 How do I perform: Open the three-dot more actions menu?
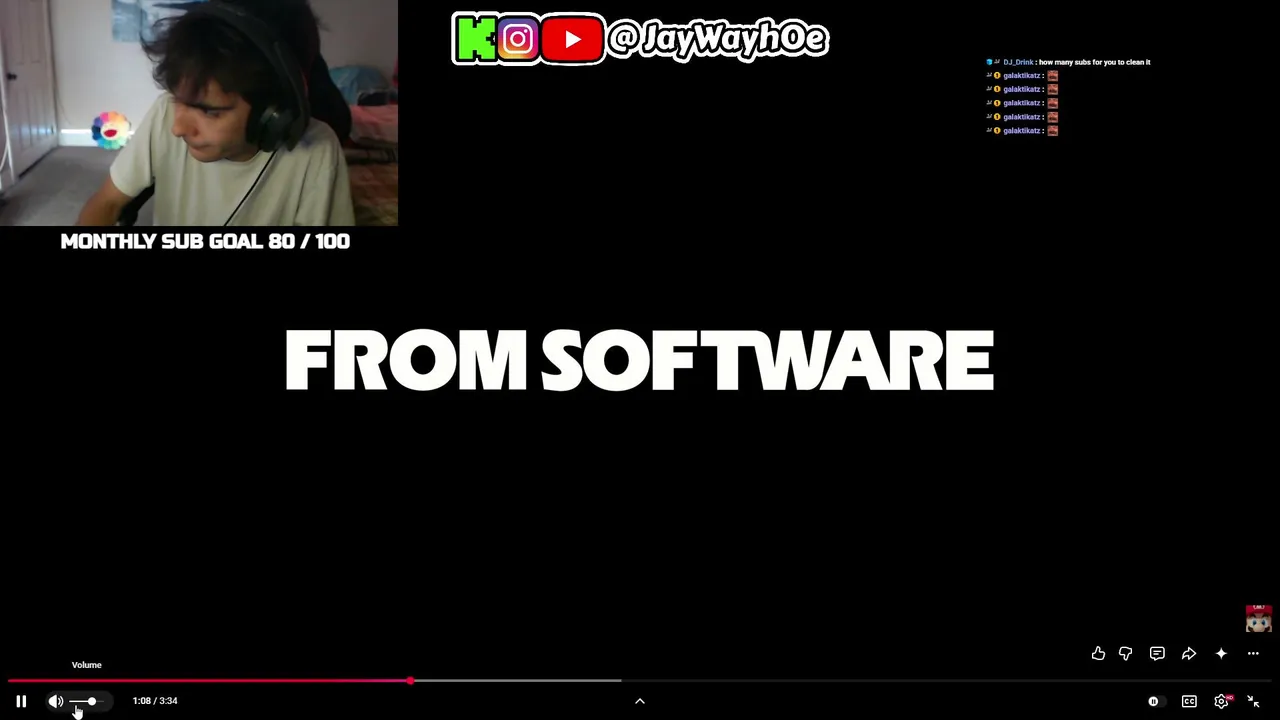pyautogui.click(x=1253, y=653)
